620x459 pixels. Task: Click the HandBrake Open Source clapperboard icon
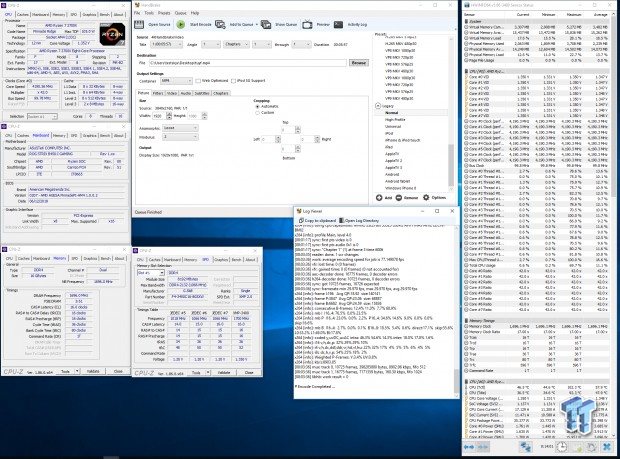pos(139,25)
